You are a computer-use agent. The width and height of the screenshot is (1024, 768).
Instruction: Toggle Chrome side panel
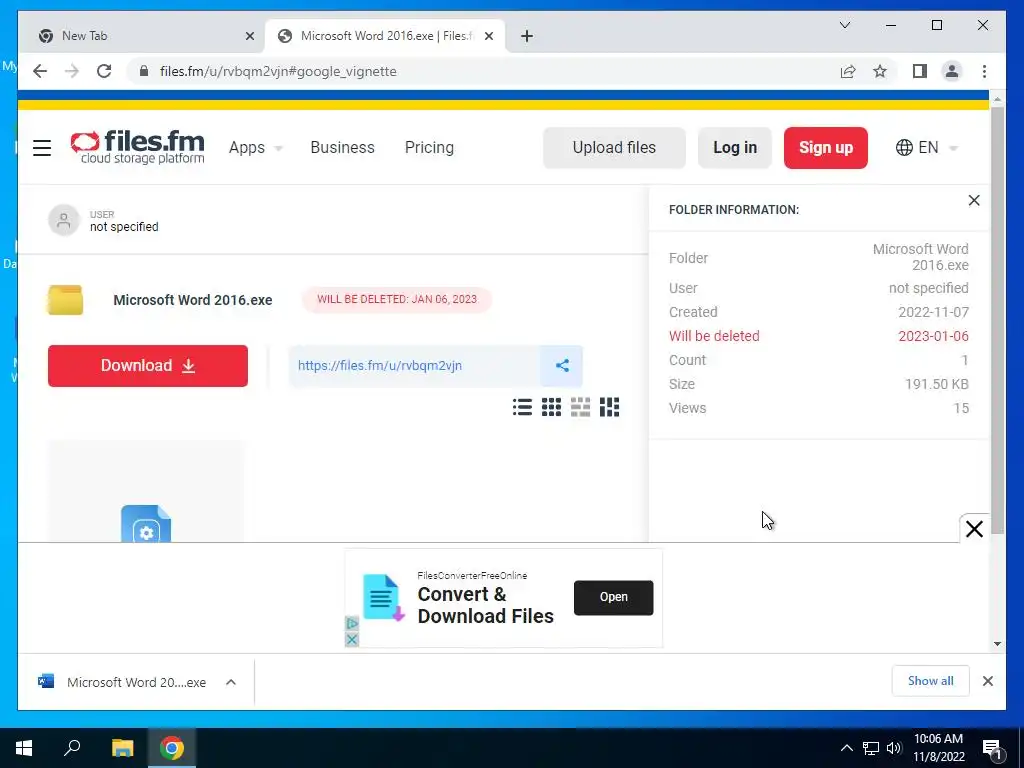point(920,71)
